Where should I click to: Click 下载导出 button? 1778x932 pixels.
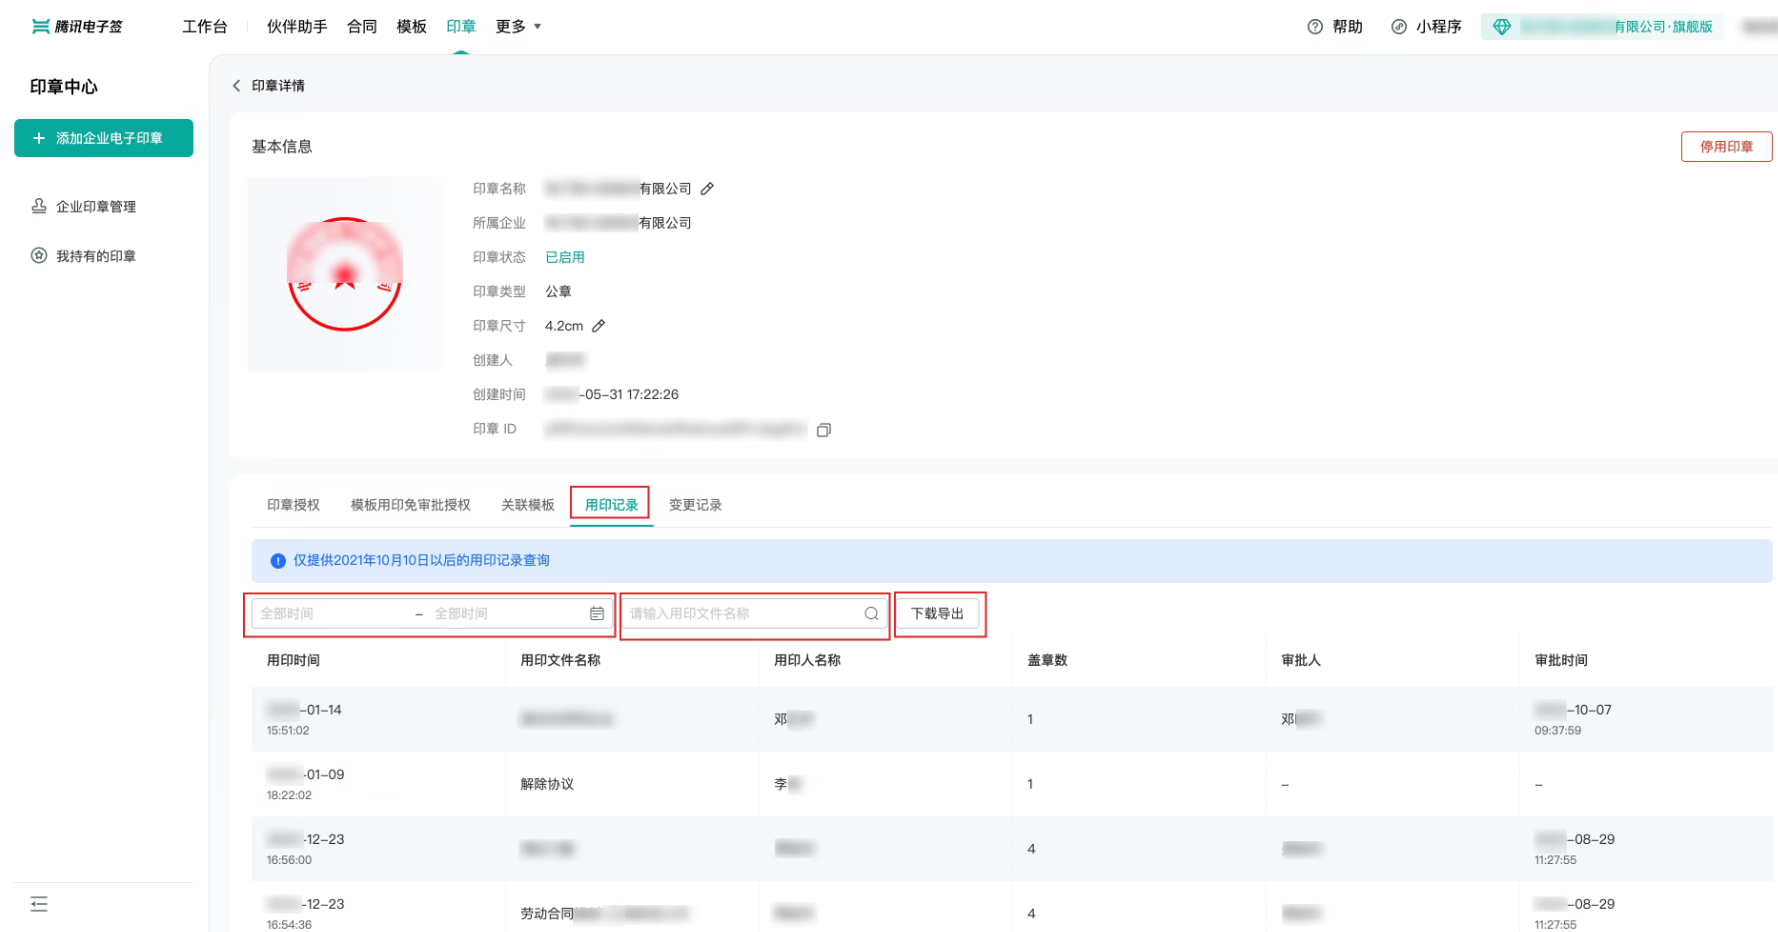coord(937,614)
